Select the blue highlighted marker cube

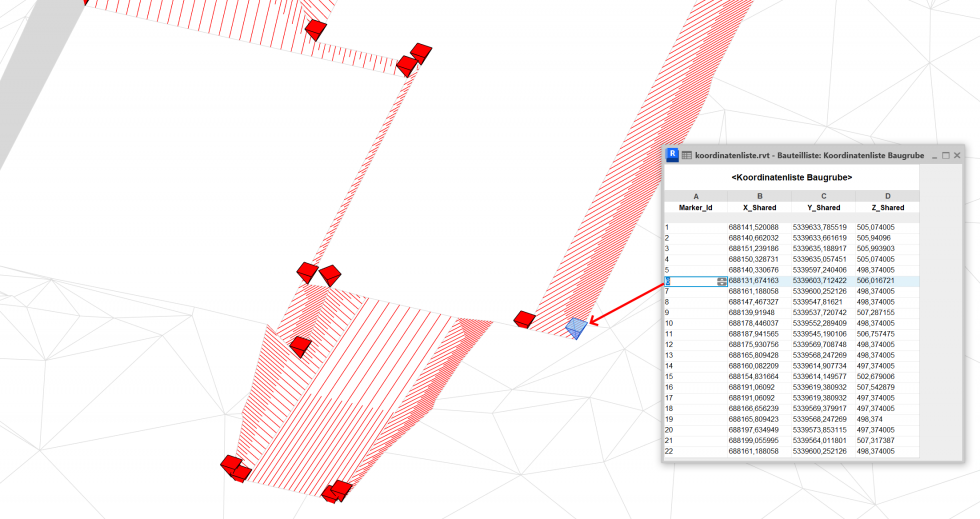576,327
